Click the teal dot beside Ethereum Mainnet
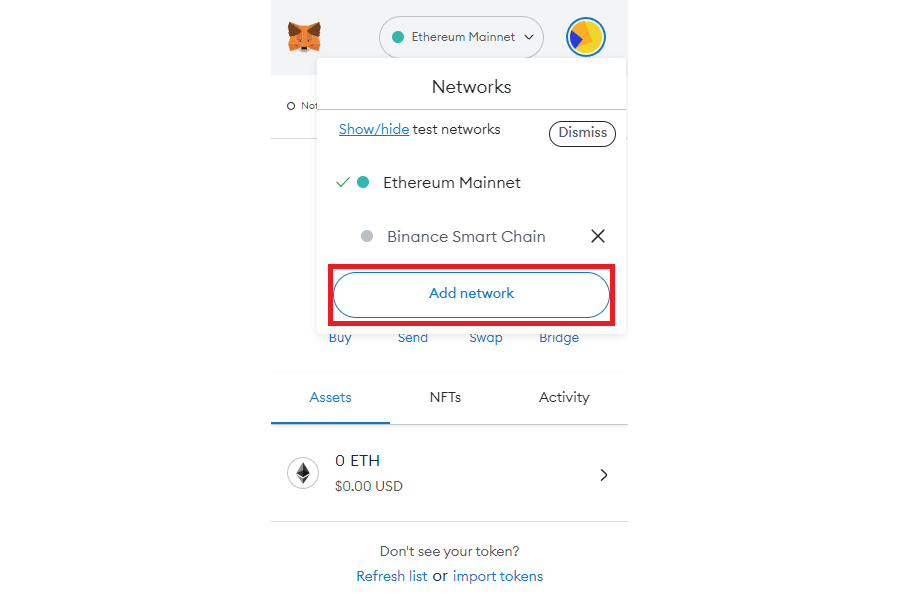Viewport: 900px width, 600px height. tap(363, 183)
